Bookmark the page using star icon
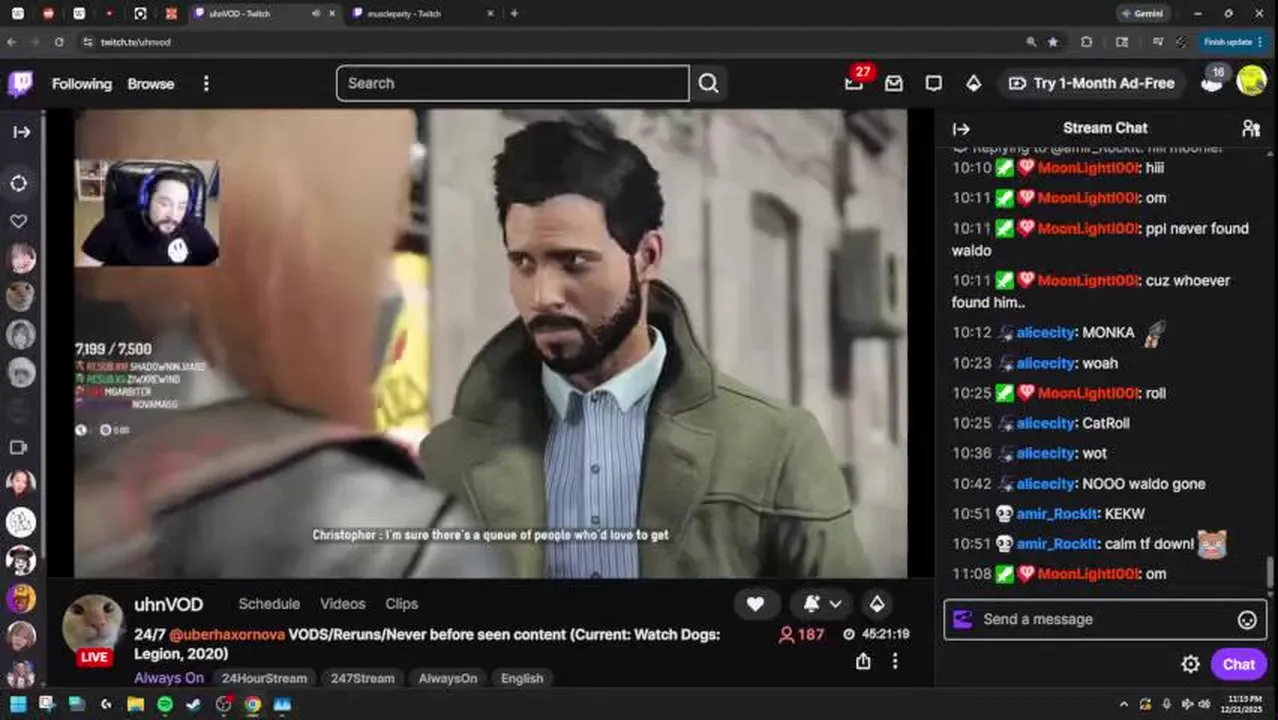Viewport: 1278px width, 720px height. pyautogui.click(x=1053, y=42)
